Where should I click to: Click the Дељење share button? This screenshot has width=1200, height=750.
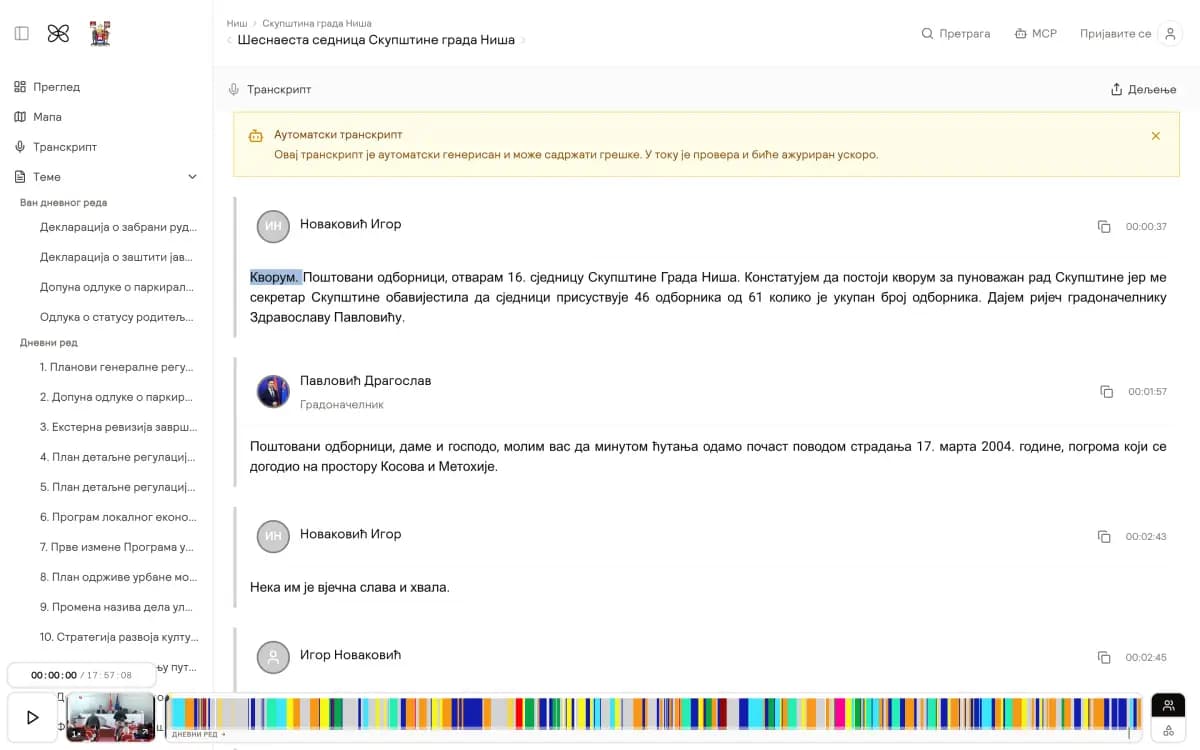click(1143, 89)
